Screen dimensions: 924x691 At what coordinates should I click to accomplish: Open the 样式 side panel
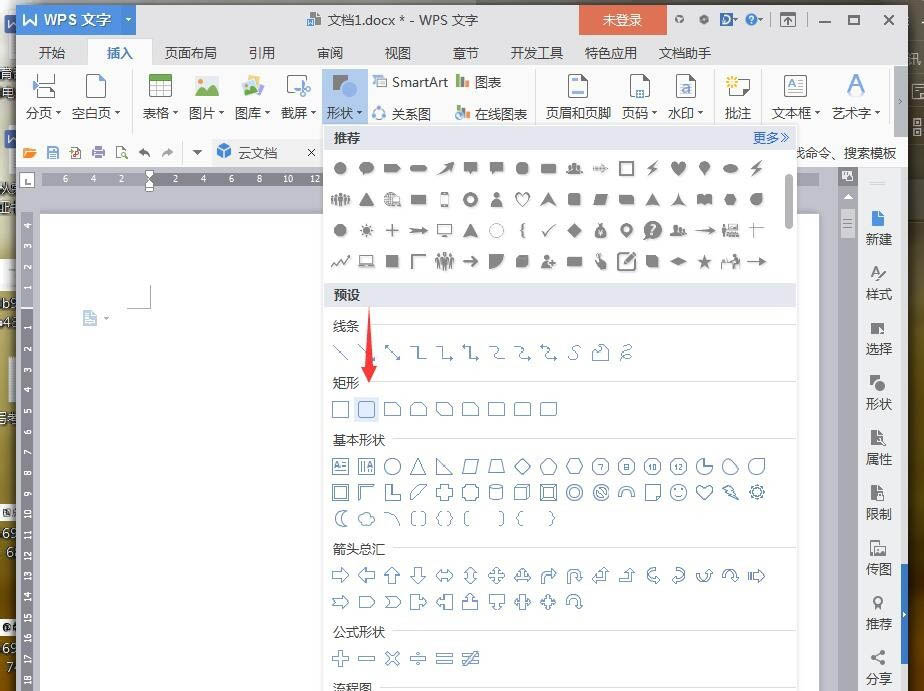[878, 283]
